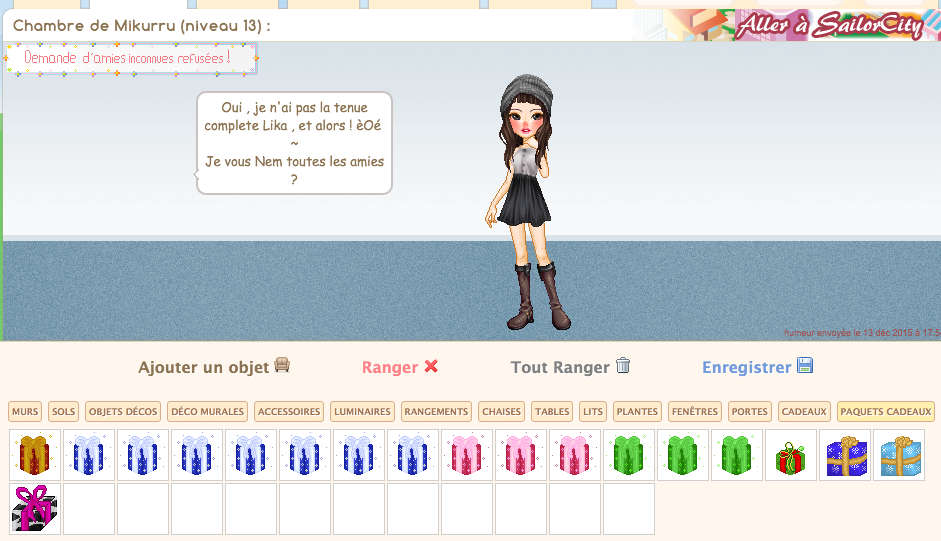Viewport: 941px width, 541px height.
Task: Go to SailorCity banner link
Action: pos(829,26)
